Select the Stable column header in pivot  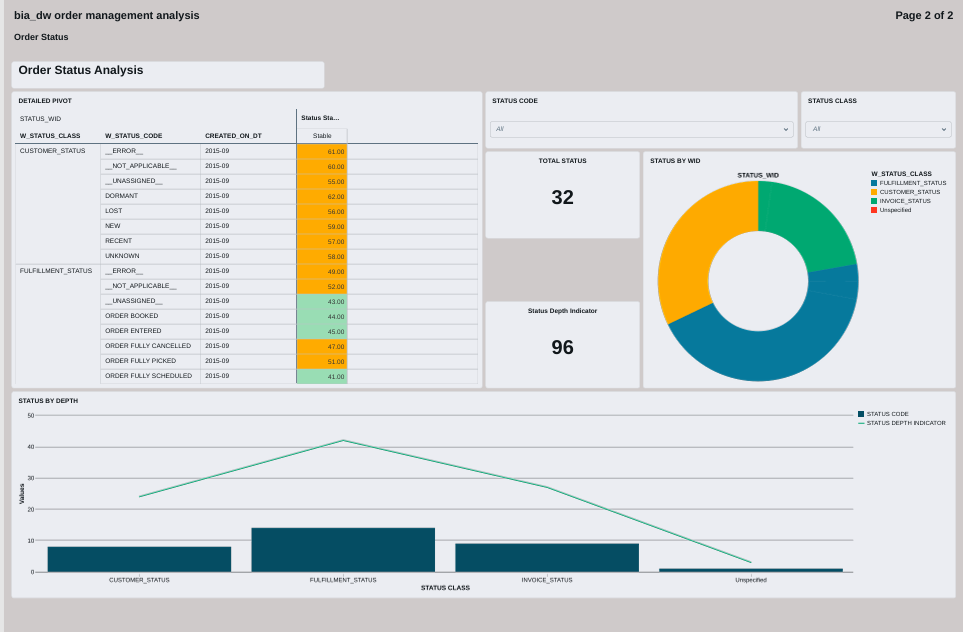pyautogui.click(x=322, y=136)
